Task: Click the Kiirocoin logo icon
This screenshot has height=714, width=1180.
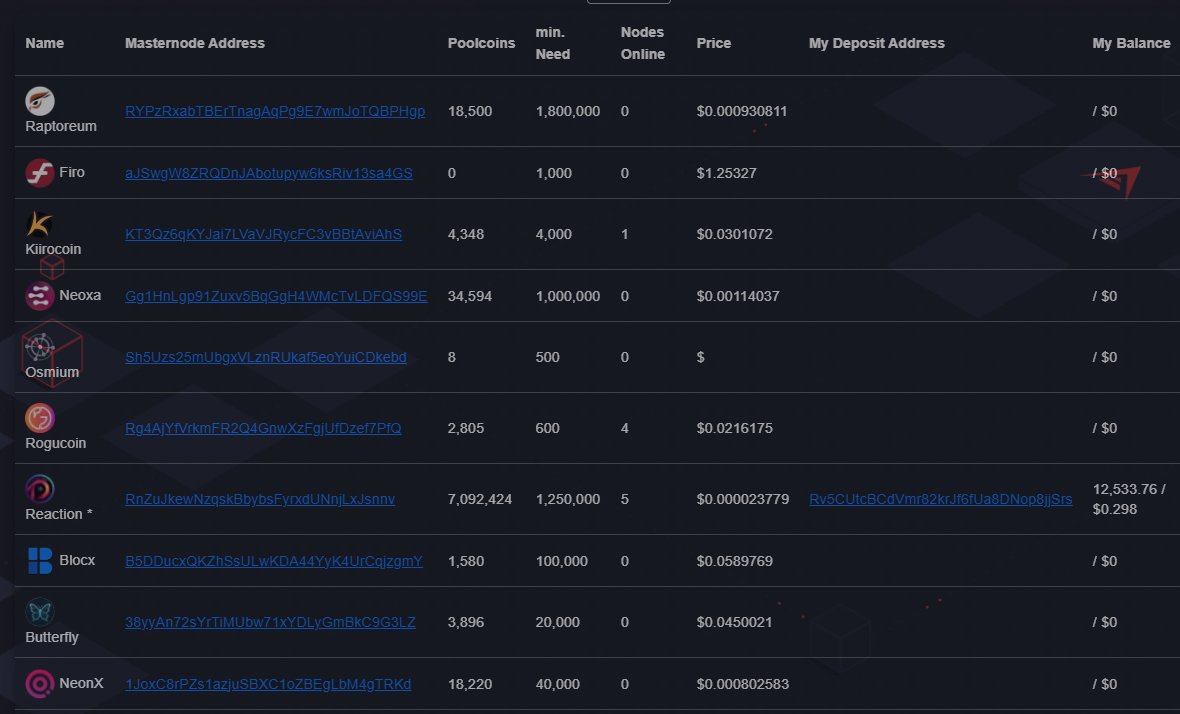Action: (40, 224)
